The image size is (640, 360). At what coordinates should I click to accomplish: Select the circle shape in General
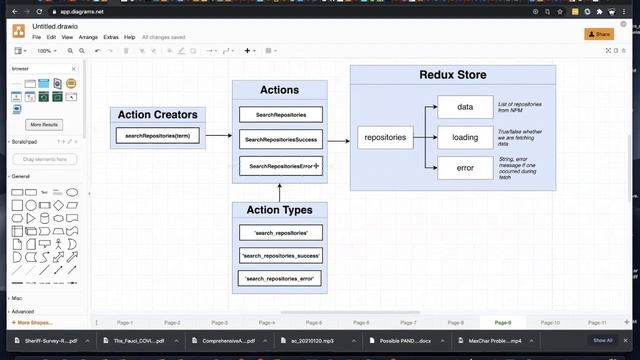pos(31,205)
